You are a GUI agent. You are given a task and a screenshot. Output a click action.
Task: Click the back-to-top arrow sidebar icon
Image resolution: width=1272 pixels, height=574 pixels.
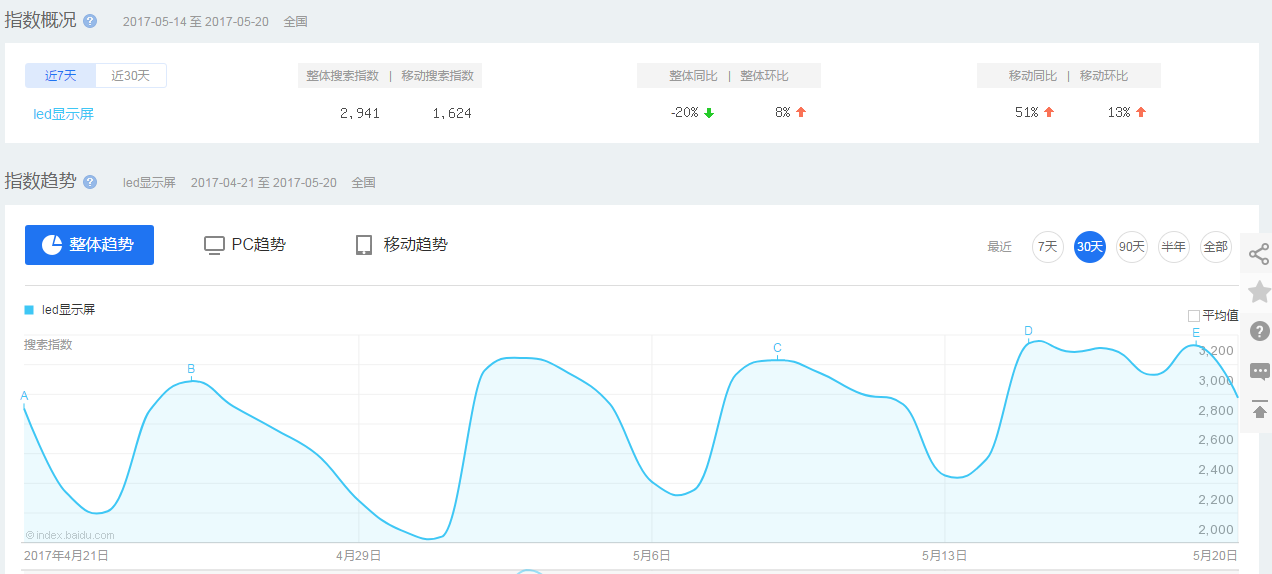point(1259,410)
